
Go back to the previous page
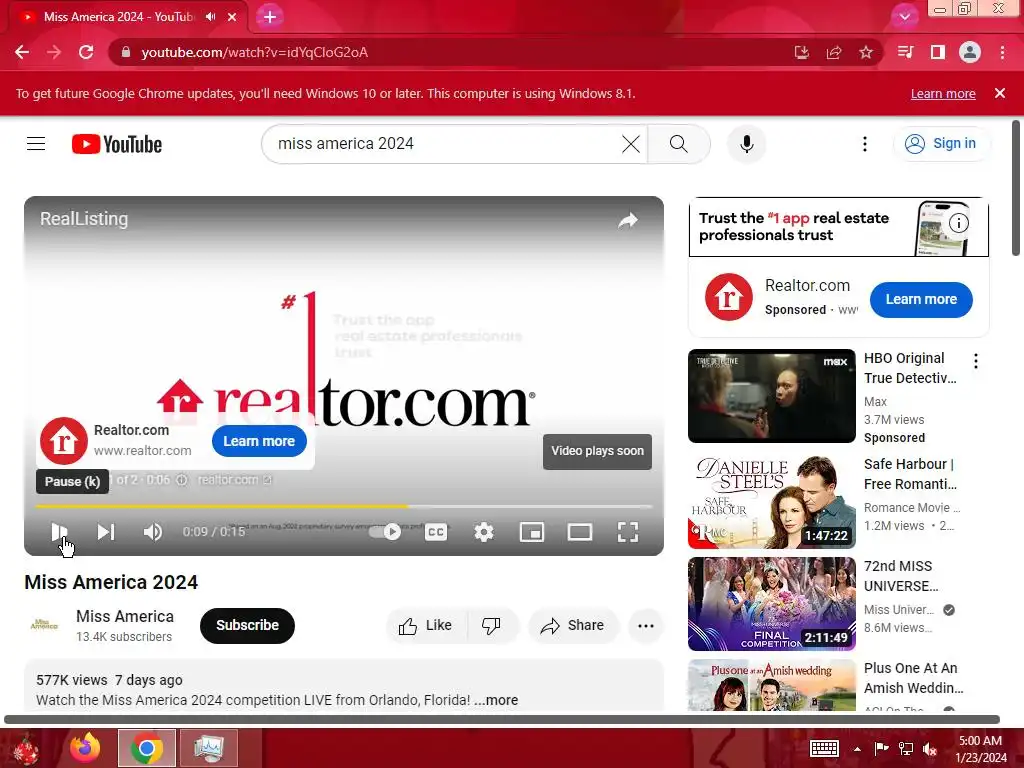(x=22, y=52)
